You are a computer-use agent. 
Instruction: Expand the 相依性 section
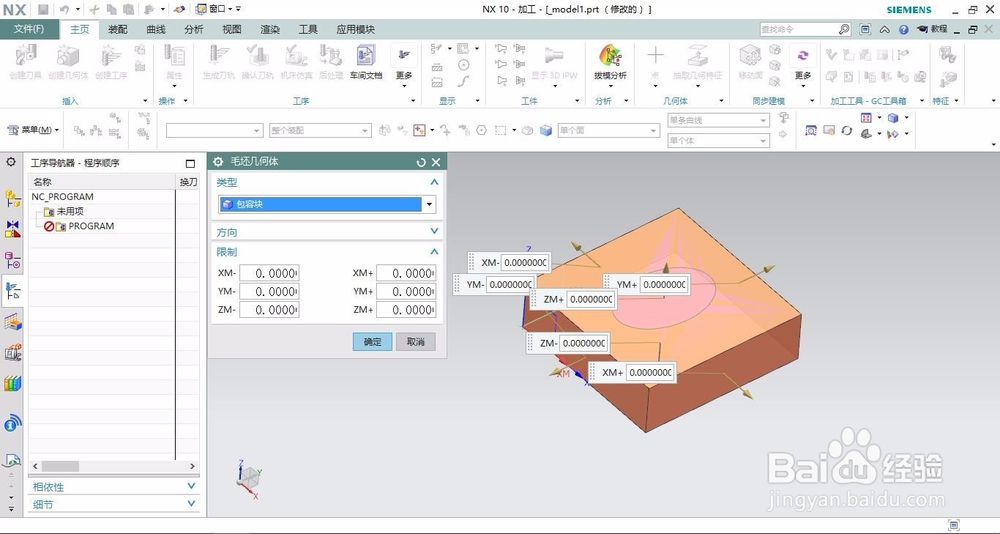click(x=114, y=487)
